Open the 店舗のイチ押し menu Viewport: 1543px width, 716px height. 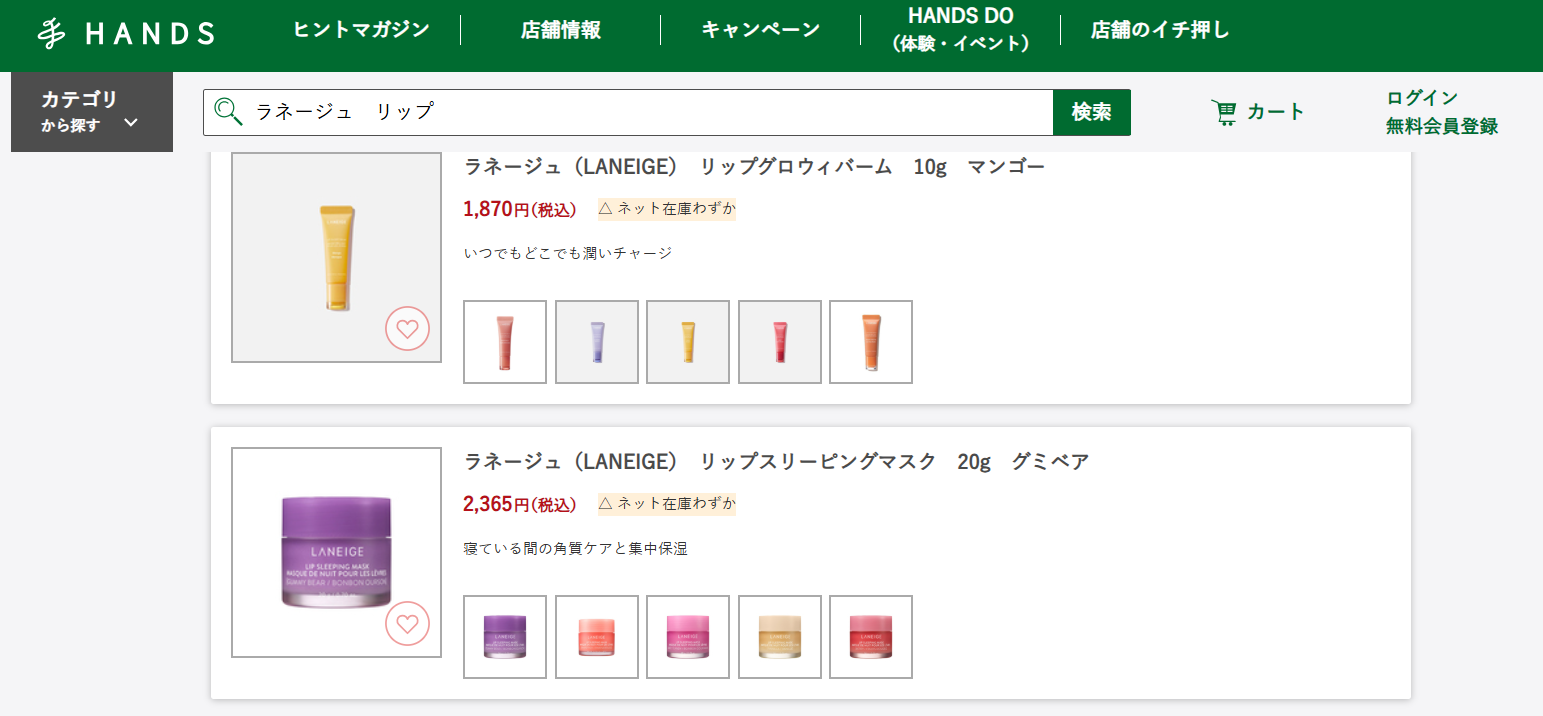[1160, 30]
